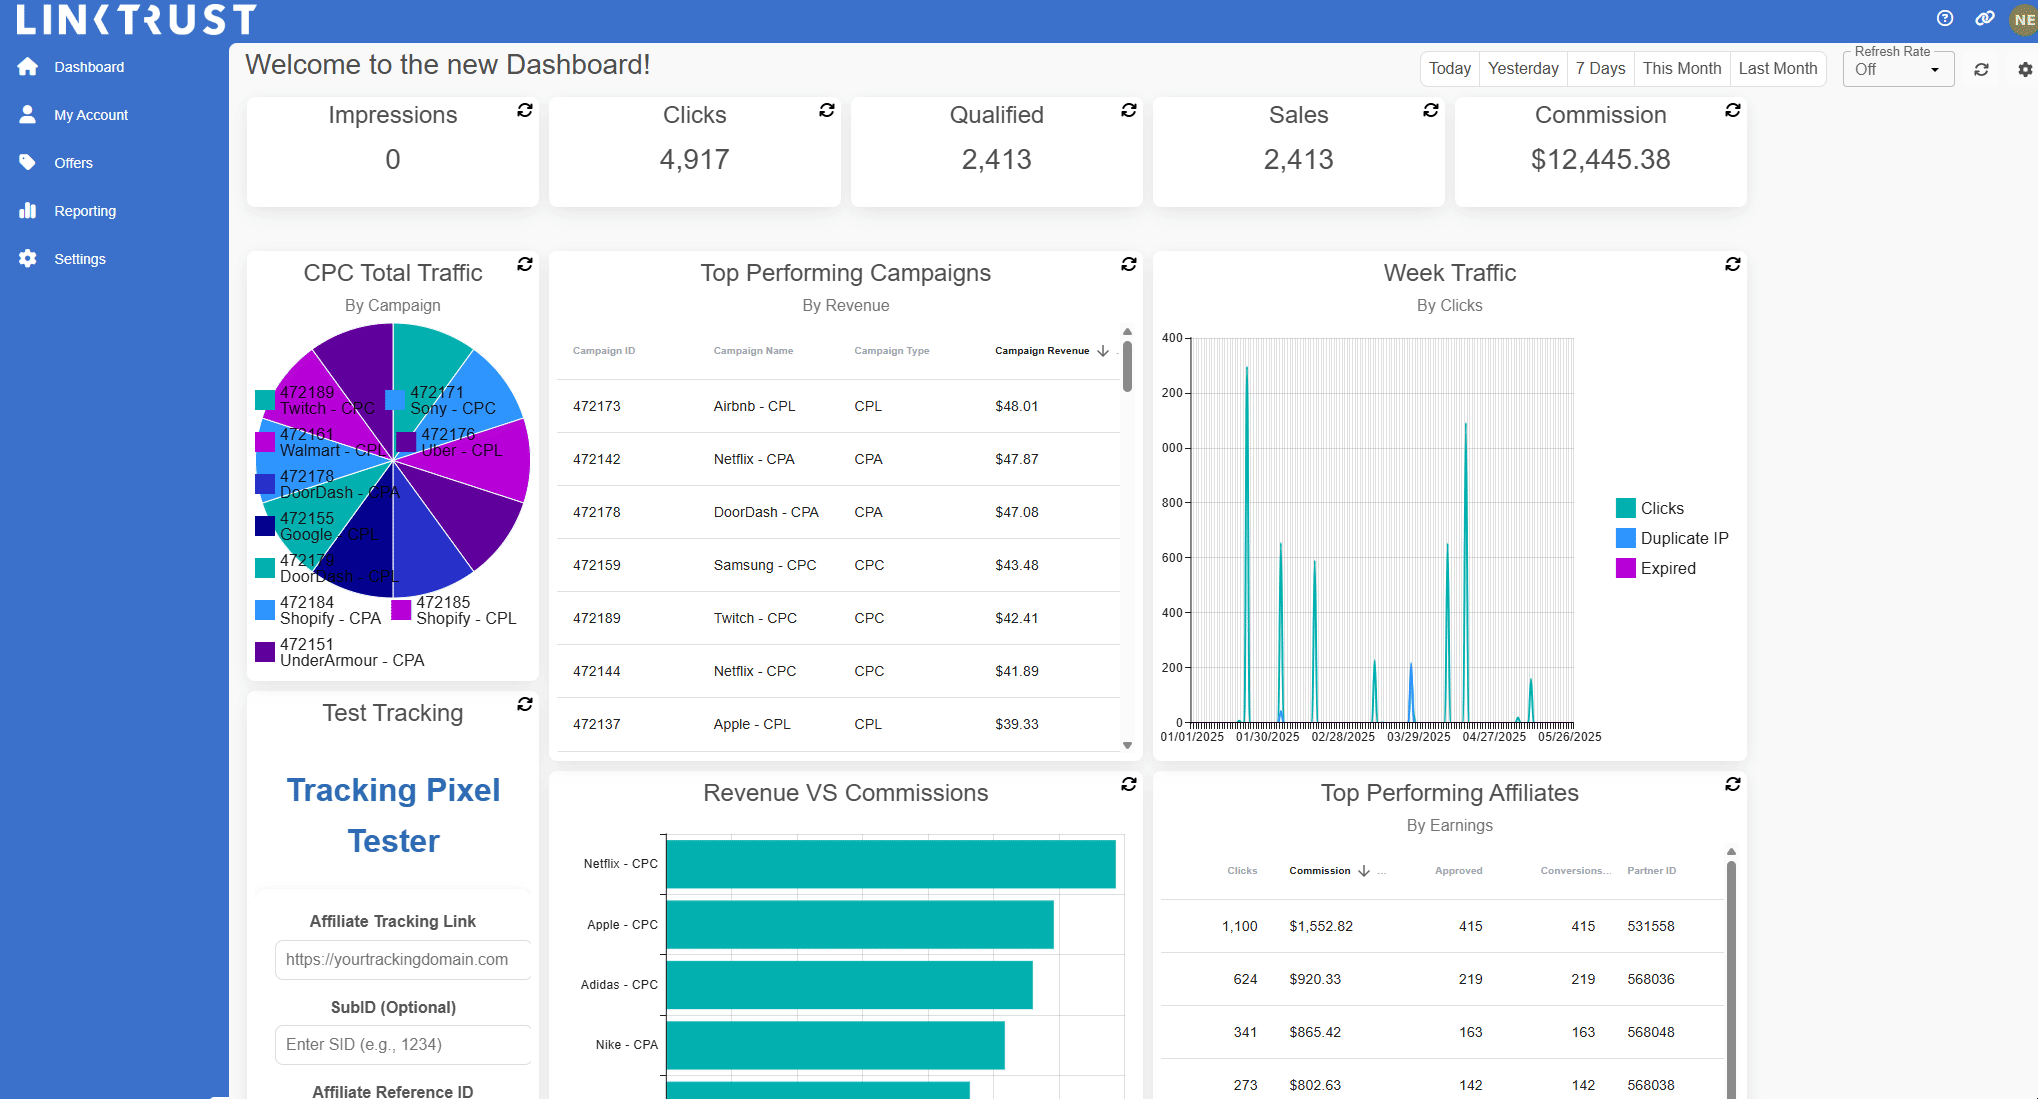Click the Reporting bar chart icon
2038x1099 pixels.
(28, 211)
